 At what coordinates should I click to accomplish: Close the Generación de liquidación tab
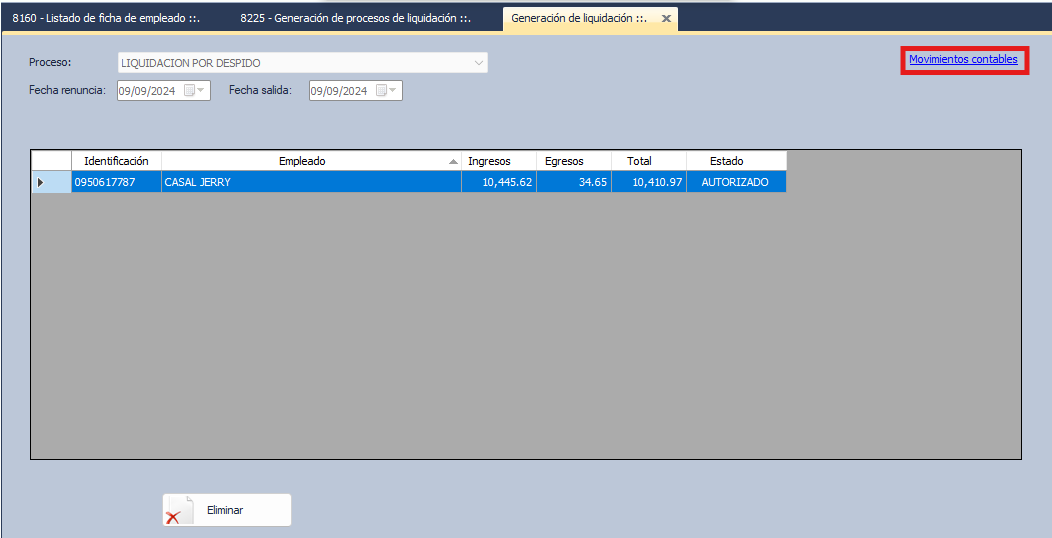[666, 18]
